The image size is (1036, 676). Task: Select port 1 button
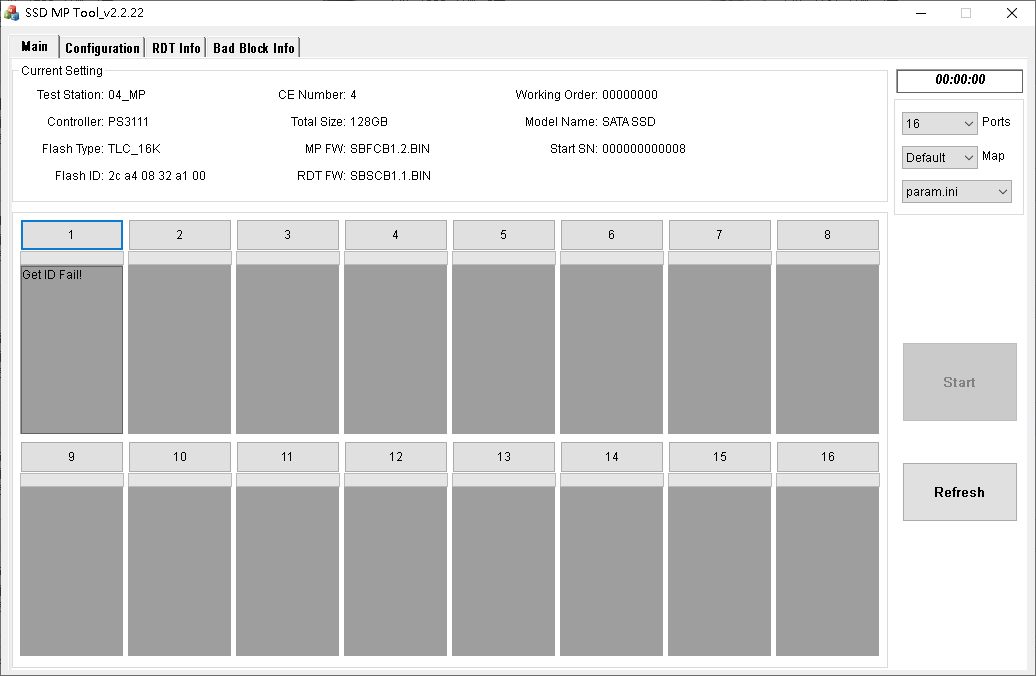point(72,235)
